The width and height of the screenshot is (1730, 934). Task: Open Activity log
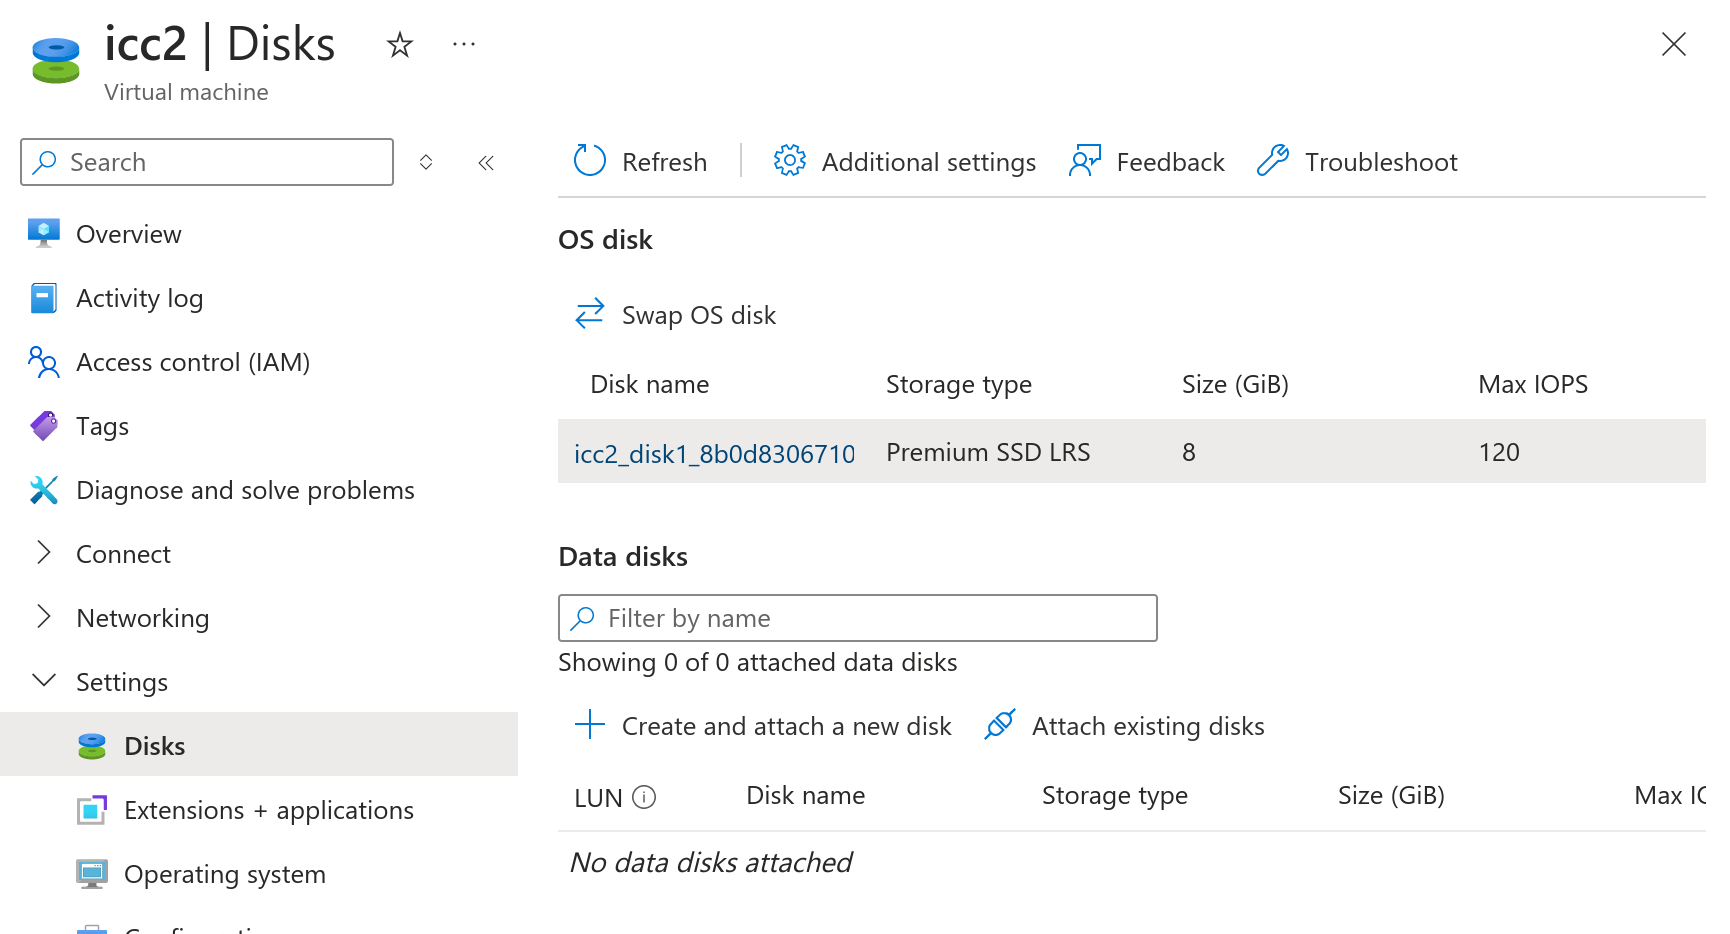[139, 298]
